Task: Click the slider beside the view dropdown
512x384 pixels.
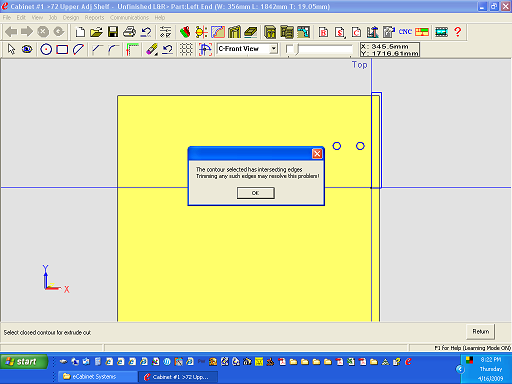Action: (319, 49)
